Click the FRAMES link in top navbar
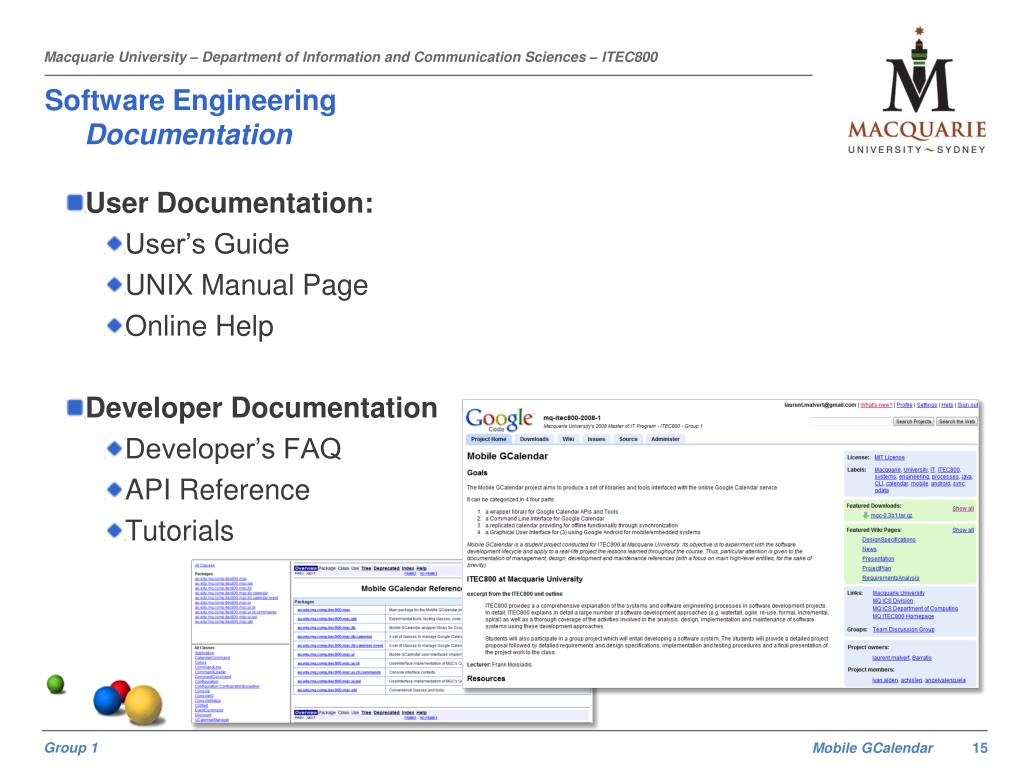The width and height of the screenshot is (1024, 768). click(410, 573)
